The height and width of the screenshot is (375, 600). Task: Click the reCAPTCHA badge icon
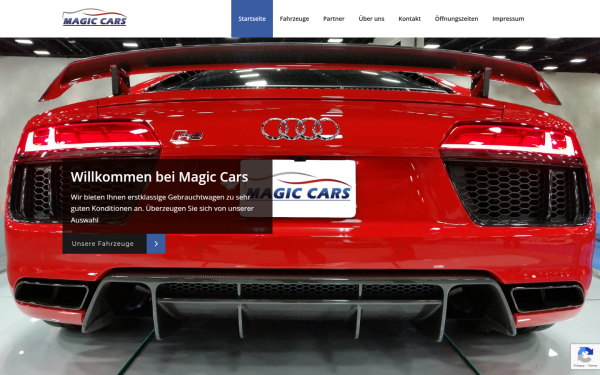585,356
